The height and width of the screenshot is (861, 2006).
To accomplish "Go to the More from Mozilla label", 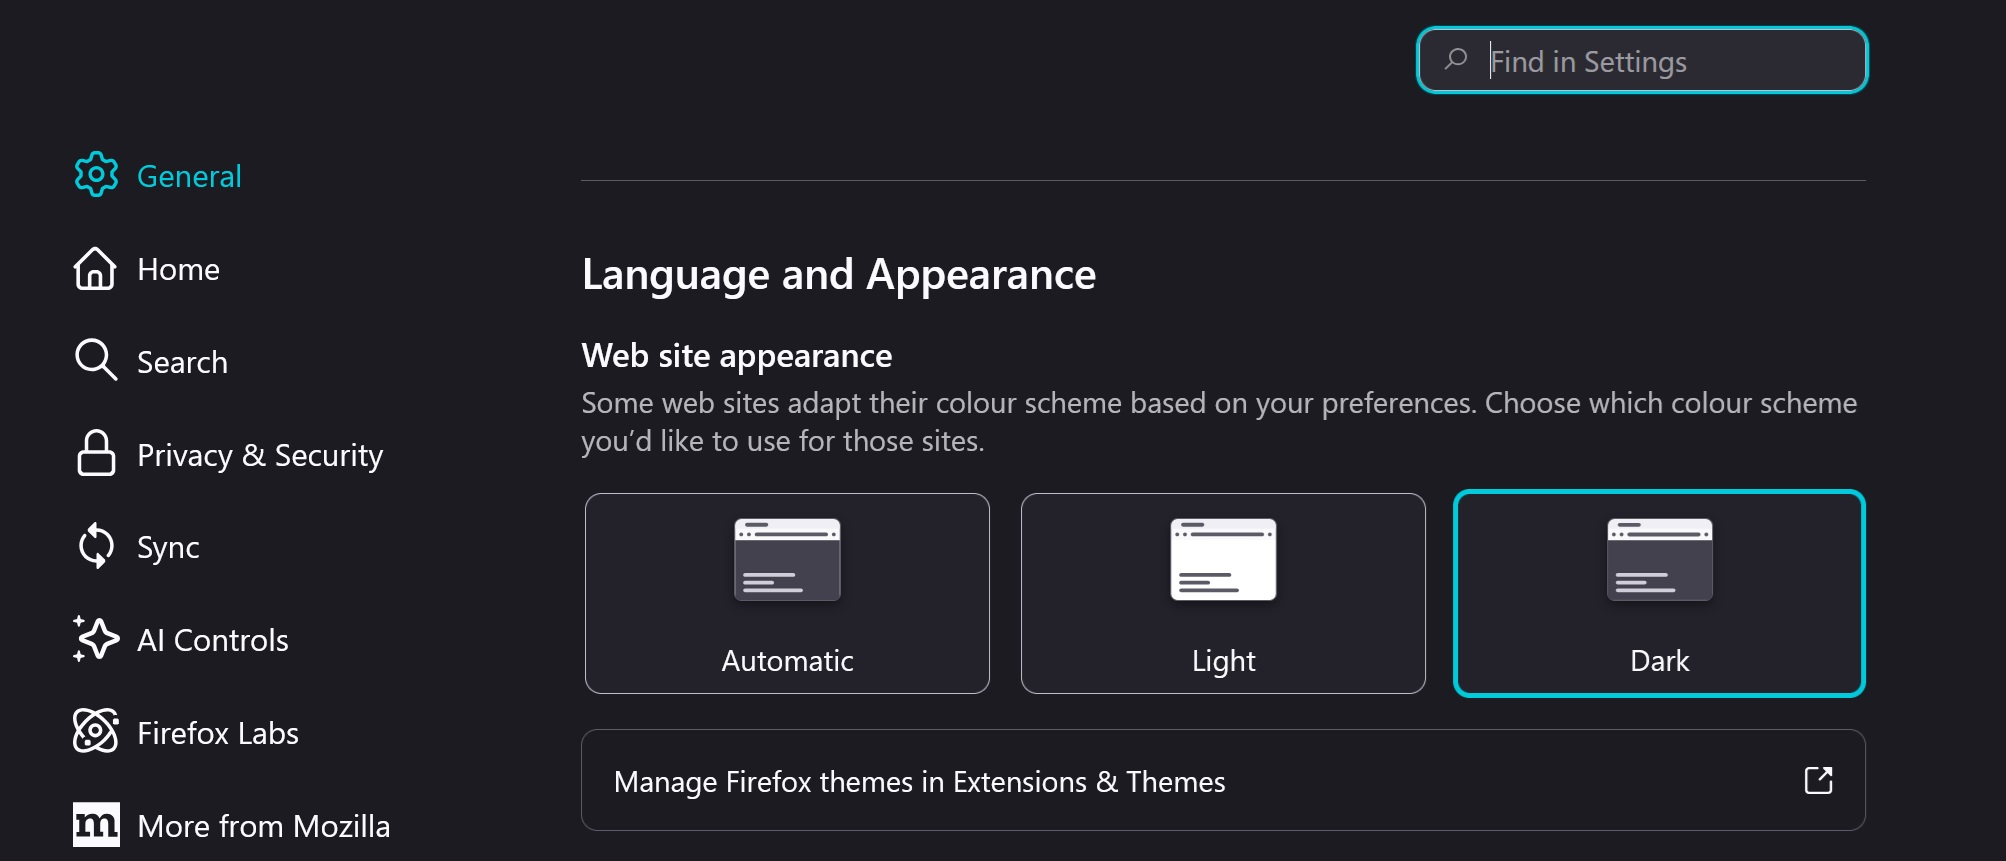I will click(263, 826).
